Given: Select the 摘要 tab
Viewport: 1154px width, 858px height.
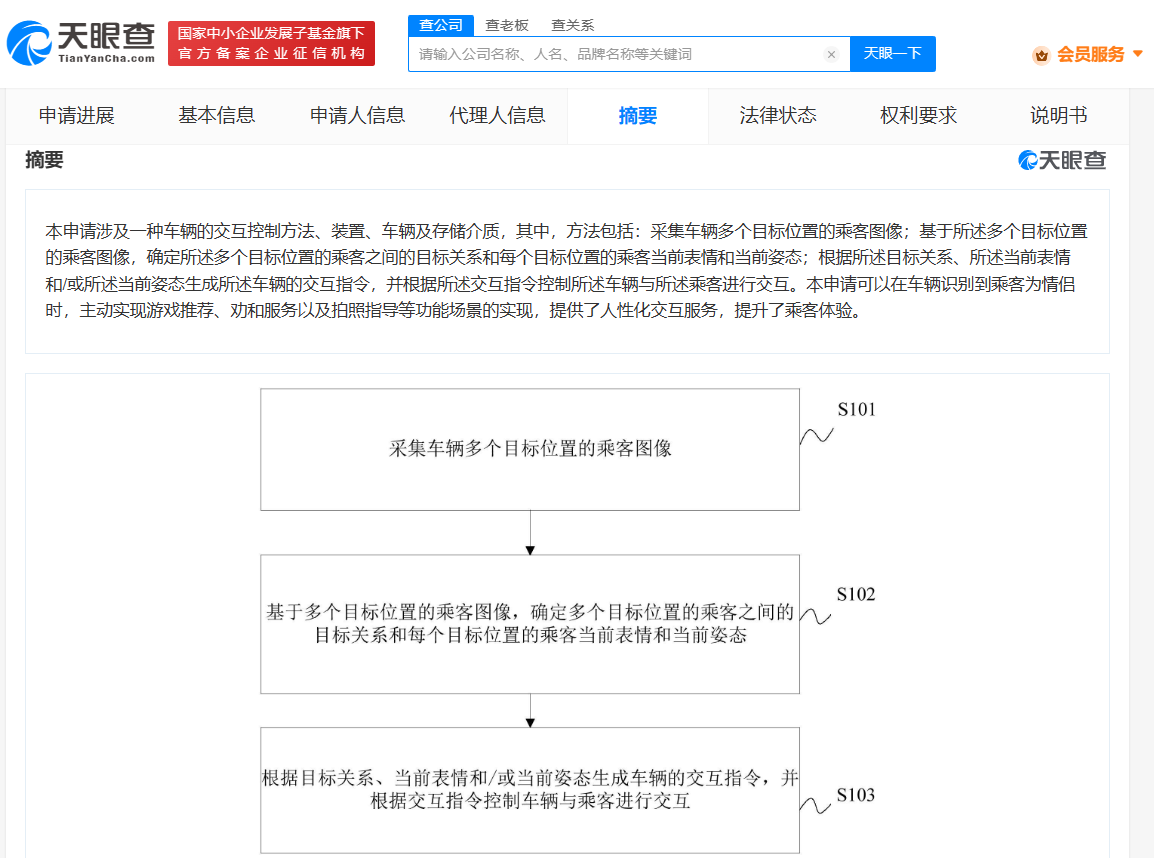Looking at the screenshot, I should pos(637,116).
